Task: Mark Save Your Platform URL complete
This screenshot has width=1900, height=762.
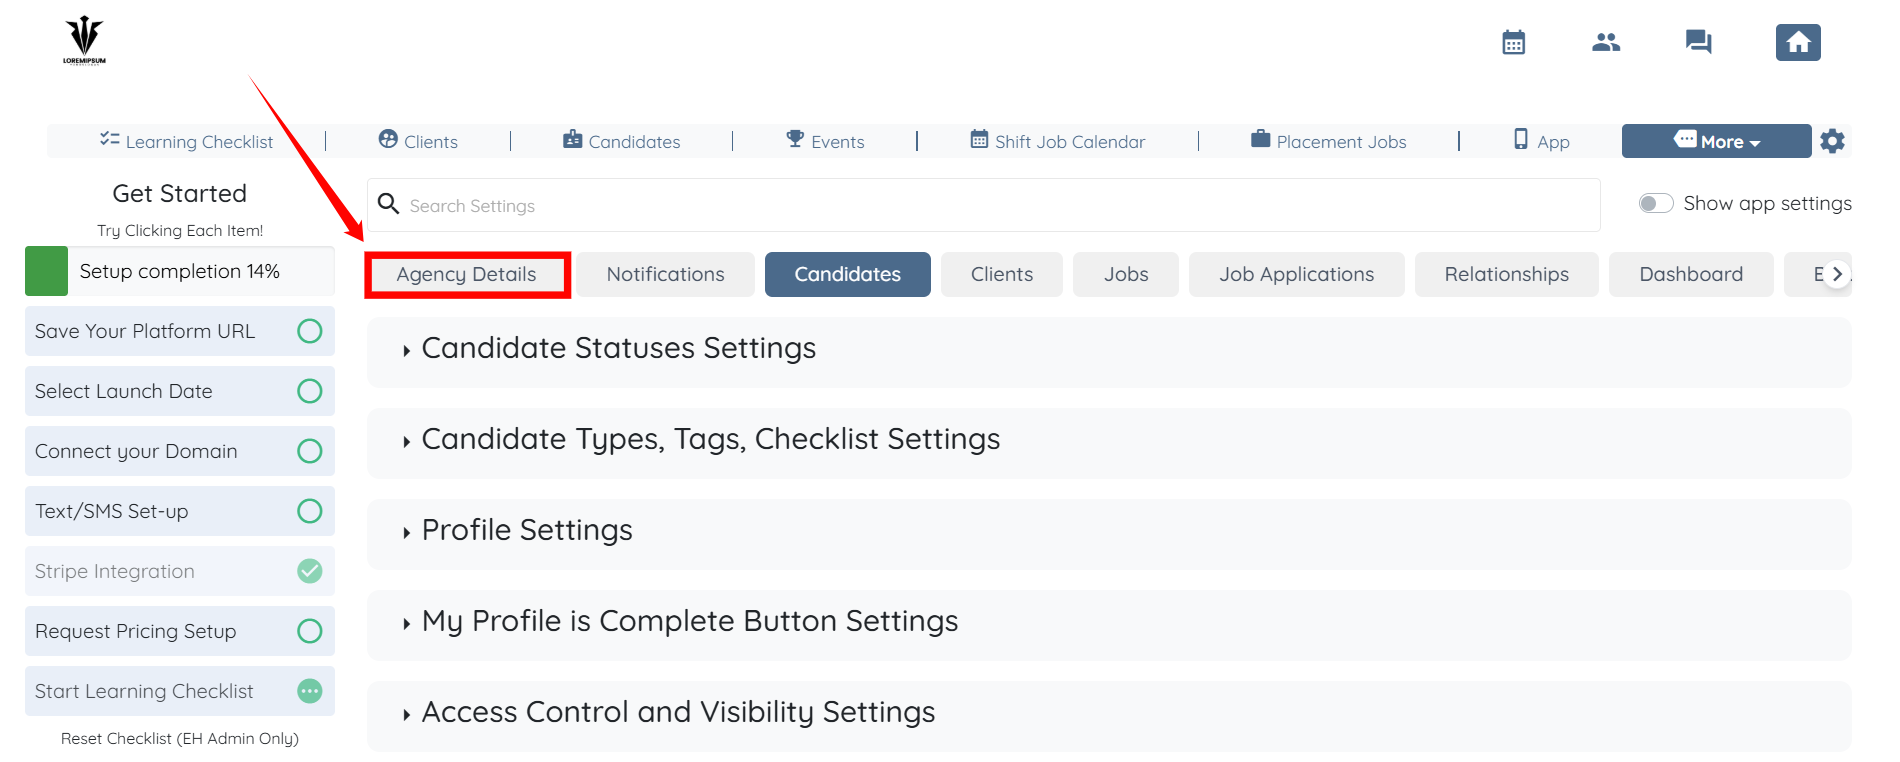Action: coord(310,331)
